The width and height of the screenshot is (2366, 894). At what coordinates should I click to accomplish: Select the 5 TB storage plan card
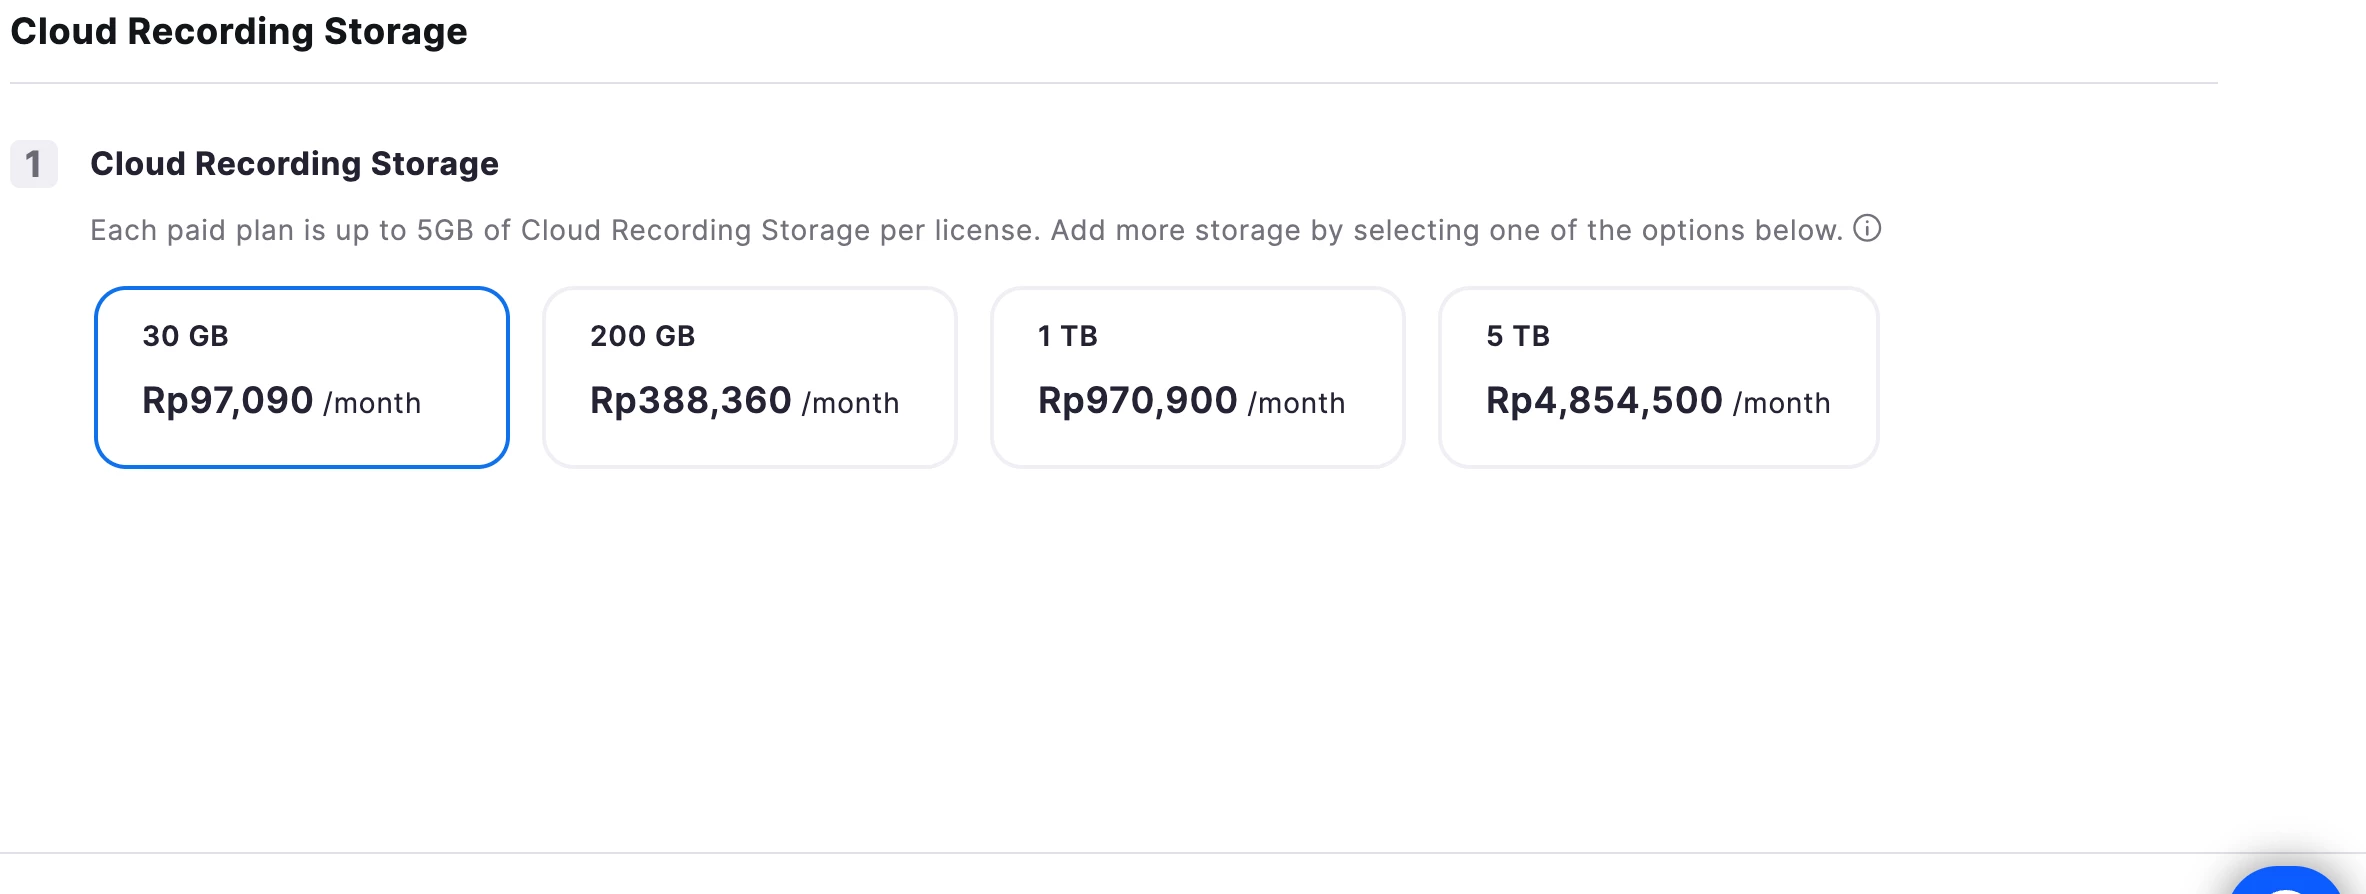[1658, 377]
